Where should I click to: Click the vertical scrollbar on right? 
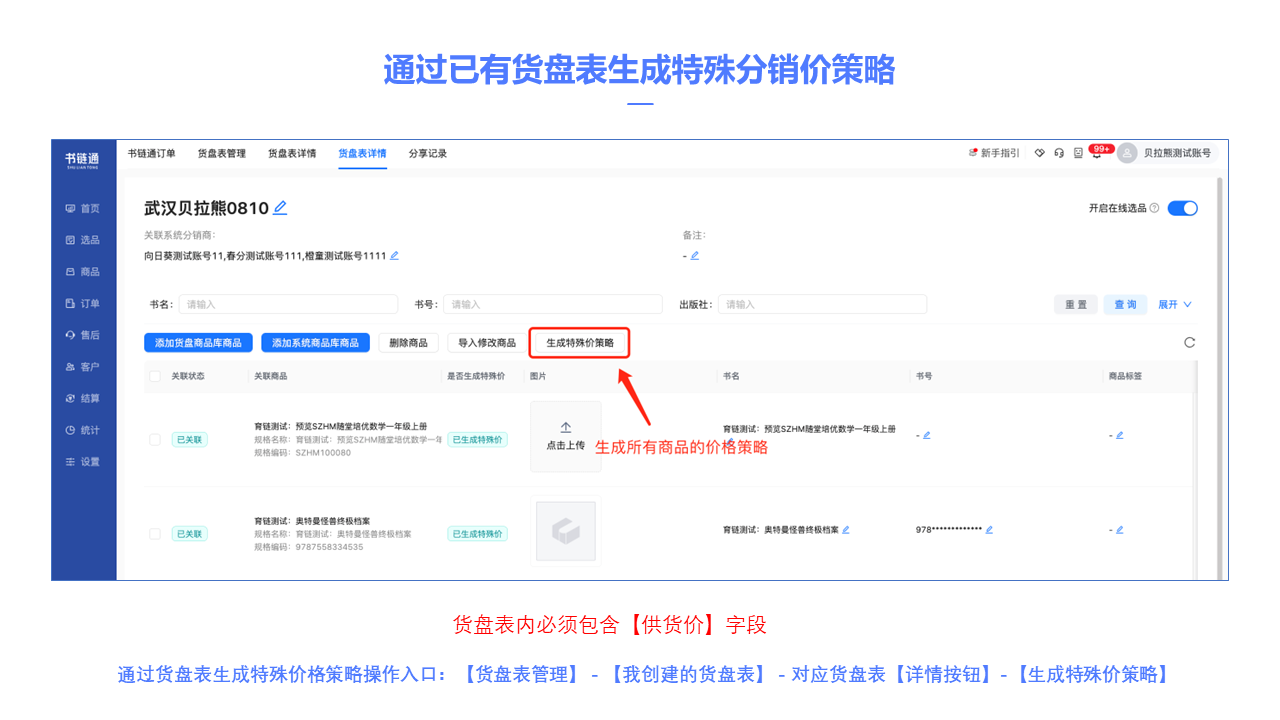tap(1219, 378)
